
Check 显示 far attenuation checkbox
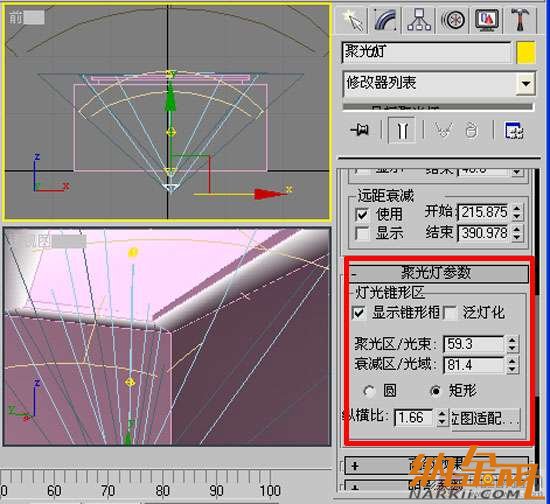pyautogui.click(x=362, y=233)
